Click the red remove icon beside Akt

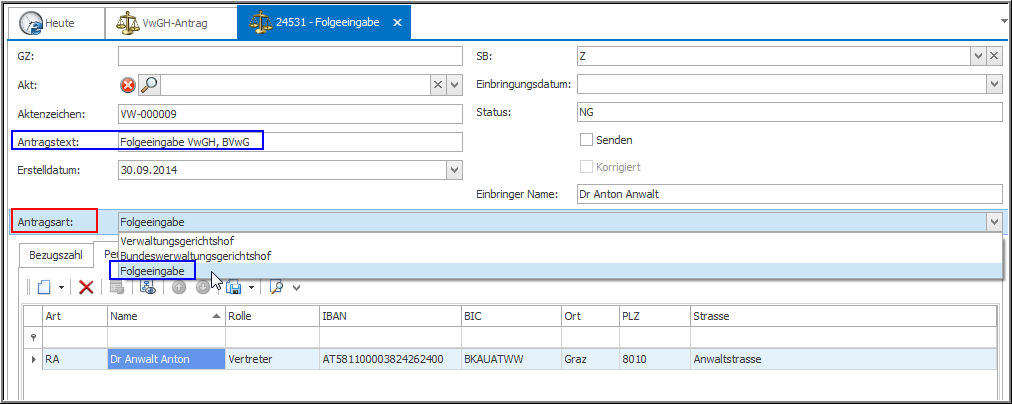click(127, 85)
